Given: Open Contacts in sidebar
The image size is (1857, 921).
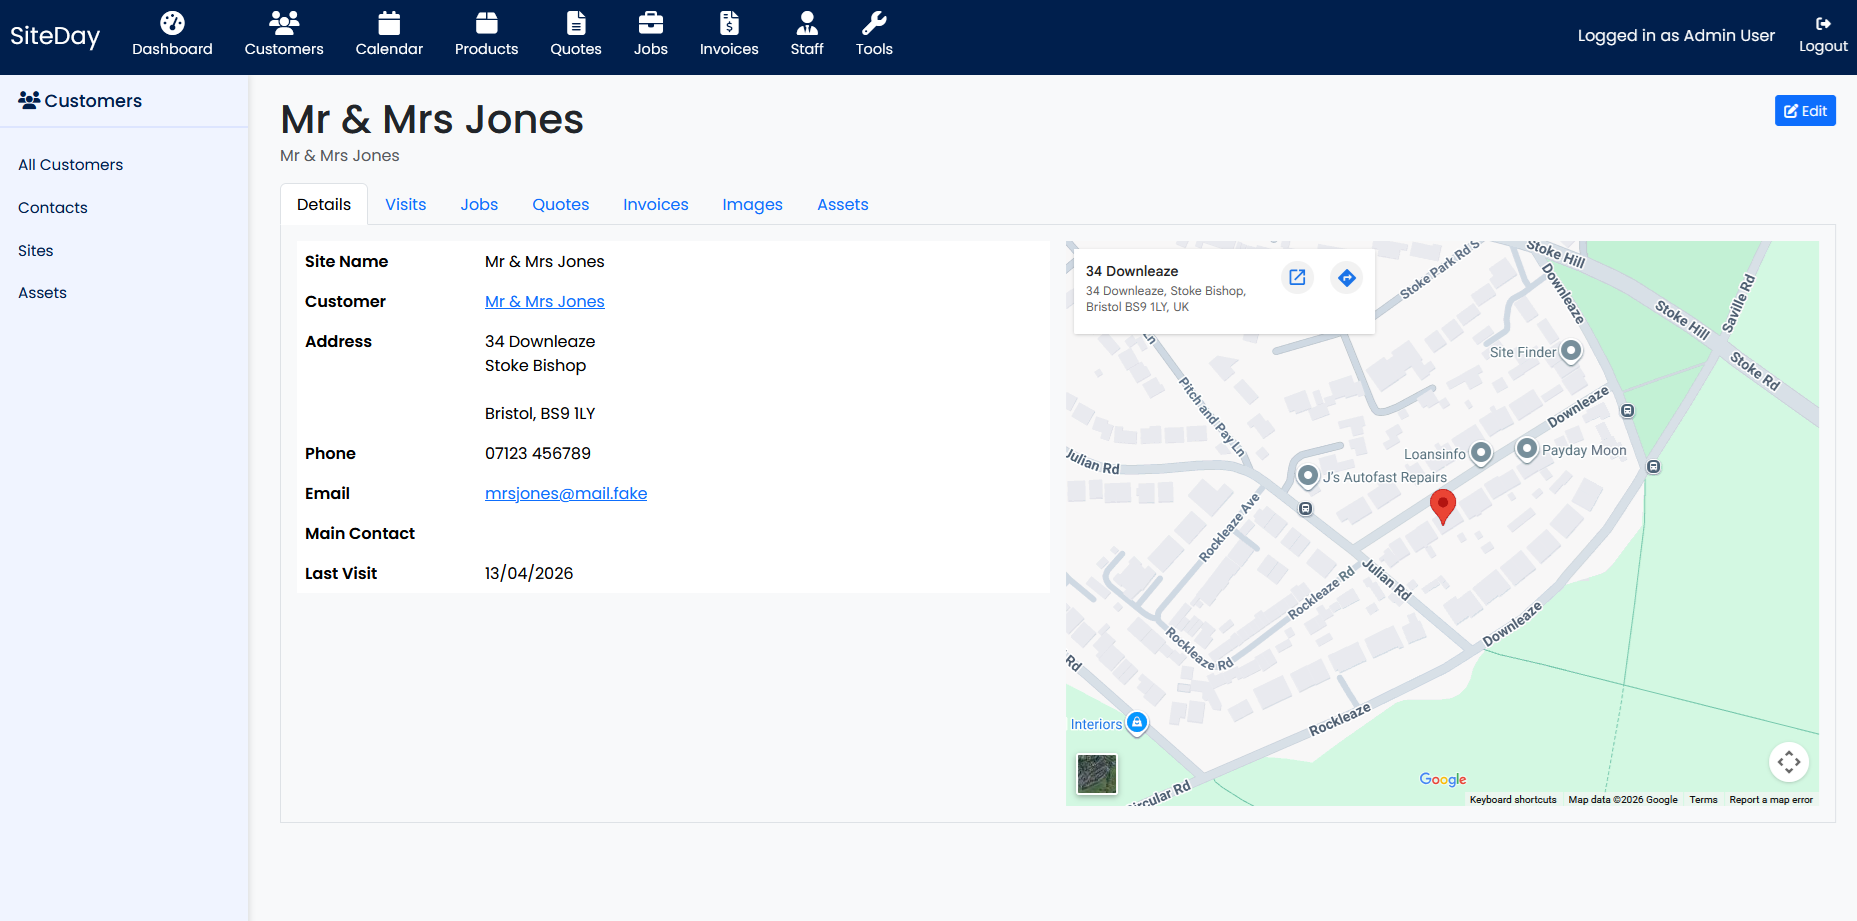Looking at the screenshot, I should (x=53, y=208).
